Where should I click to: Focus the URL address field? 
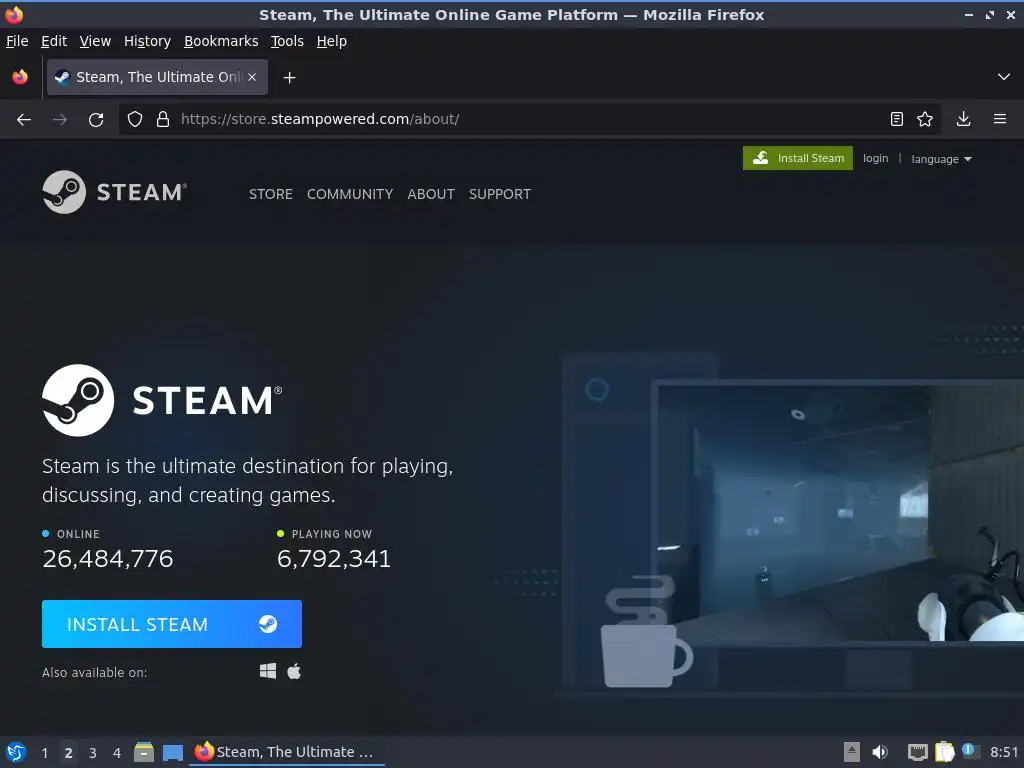(x=529, y=119)
